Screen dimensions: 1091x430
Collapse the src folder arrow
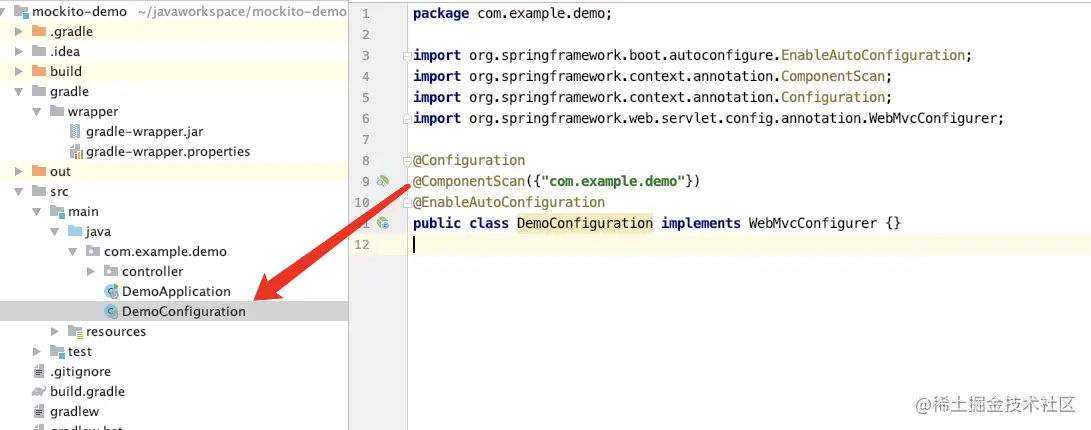[19, 192]
